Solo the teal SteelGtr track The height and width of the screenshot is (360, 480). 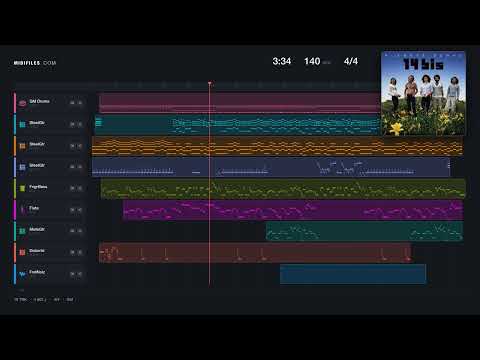[x=80, y=124]
